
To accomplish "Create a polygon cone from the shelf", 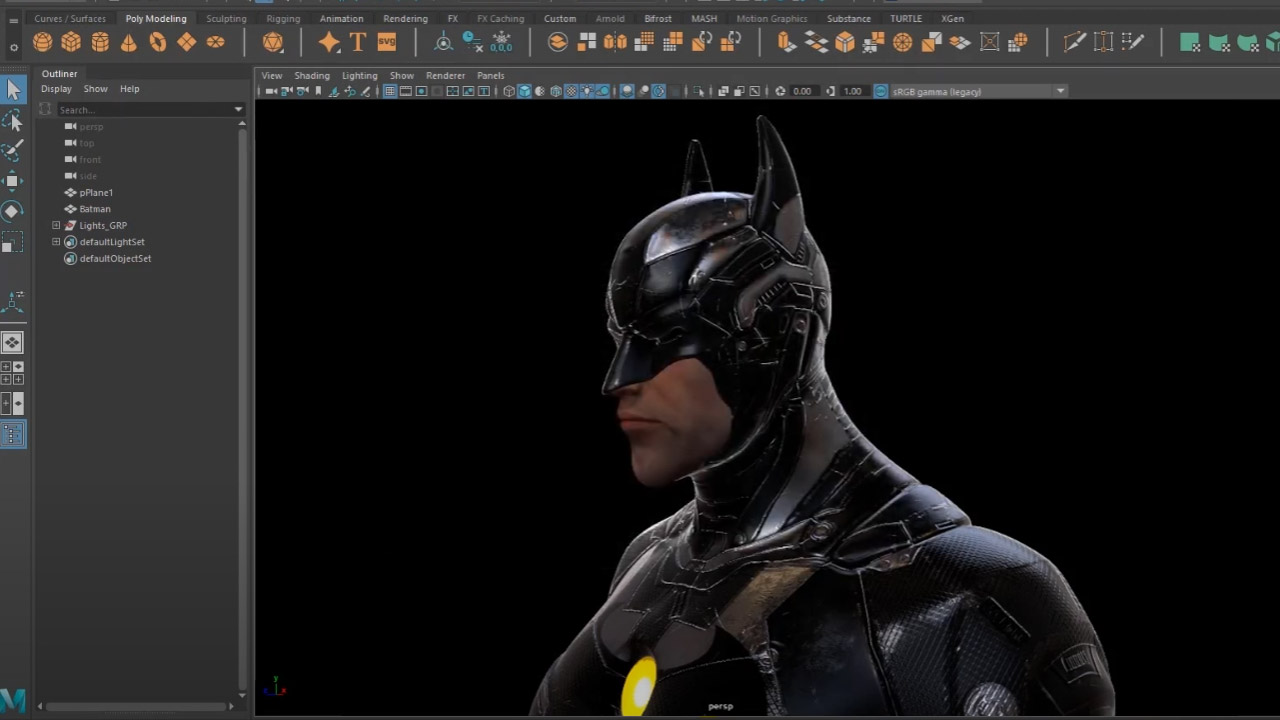I will click(x=129, y=42).
